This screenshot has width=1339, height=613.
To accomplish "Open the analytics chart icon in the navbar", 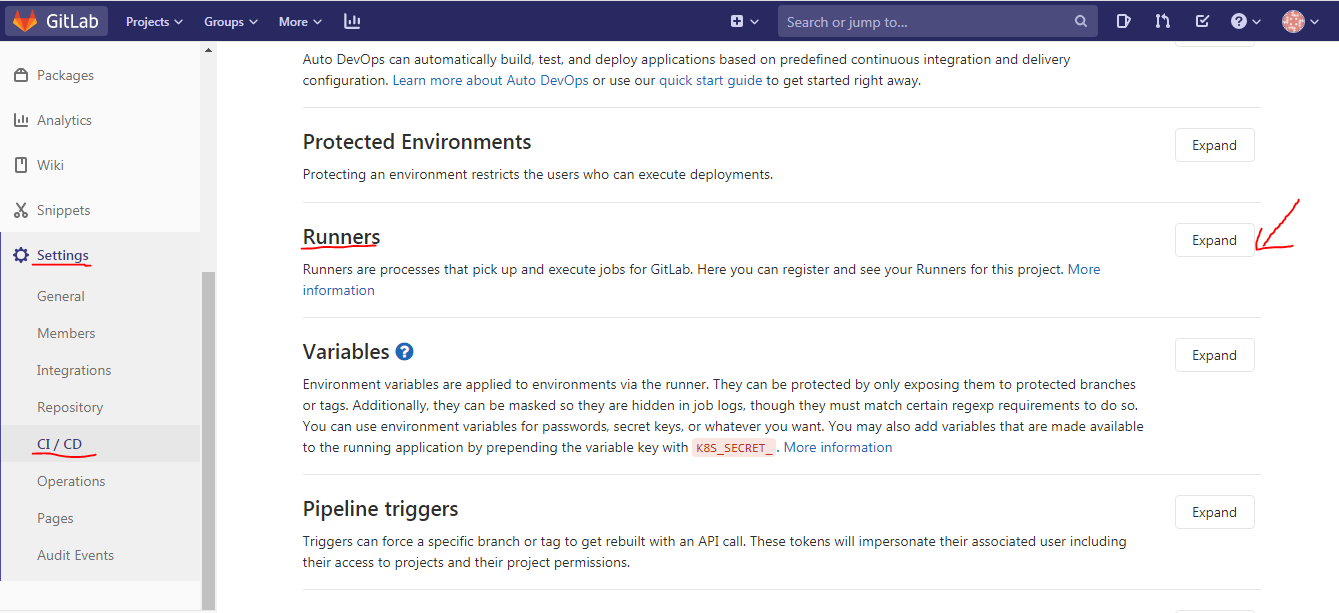I will pos(350,20).
